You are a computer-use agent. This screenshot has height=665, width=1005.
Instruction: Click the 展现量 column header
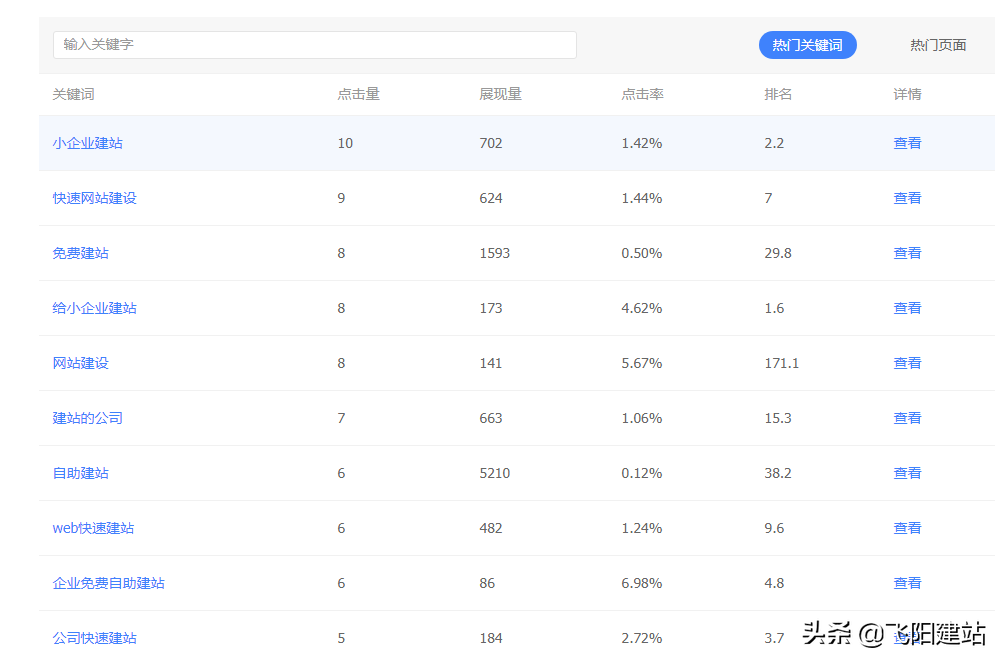point(501,94)
